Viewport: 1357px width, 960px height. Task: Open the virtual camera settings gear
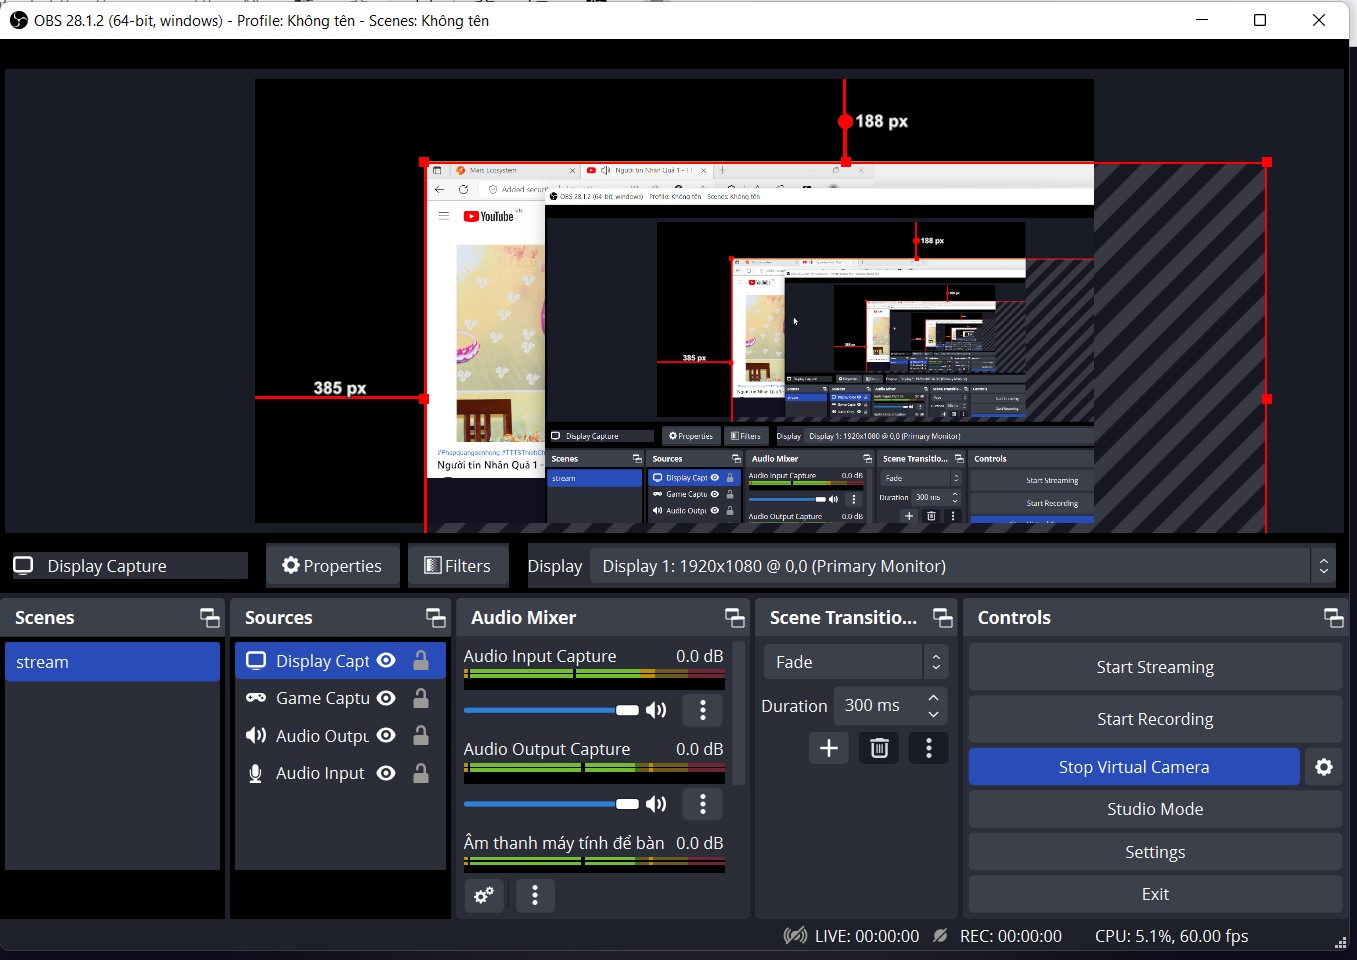click(1324, 767)
